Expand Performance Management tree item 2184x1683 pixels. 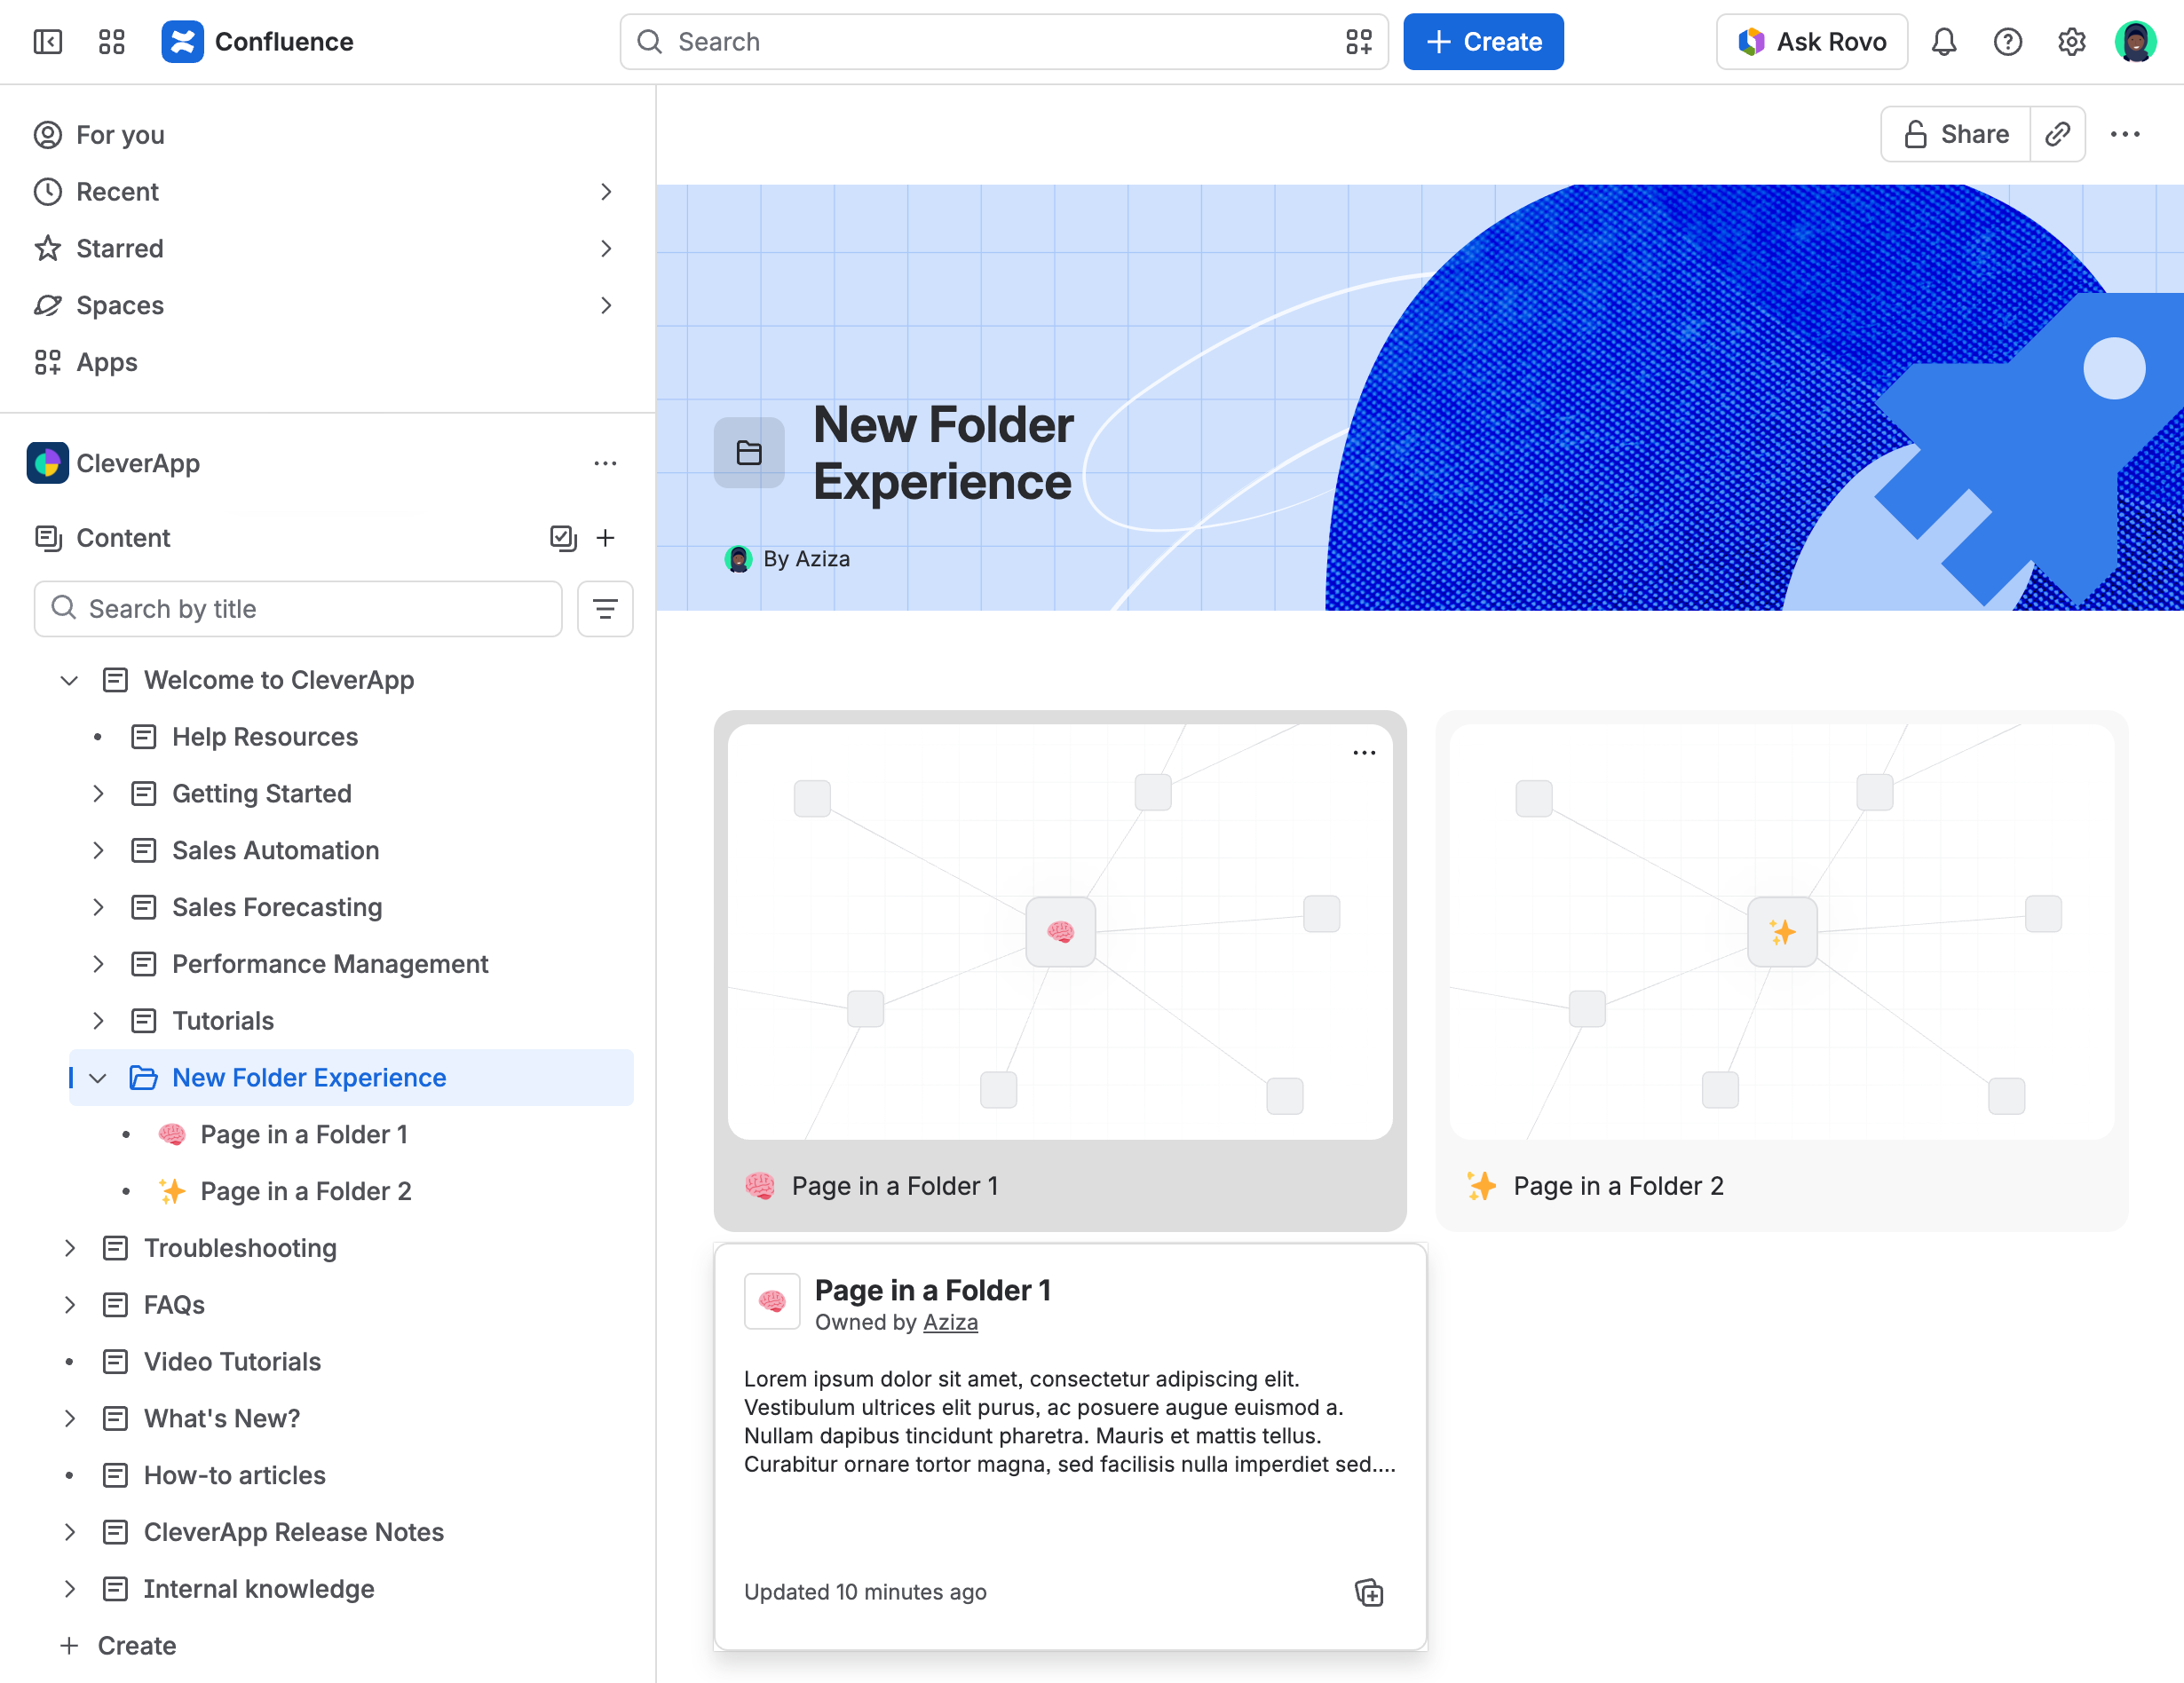[97, 965]
